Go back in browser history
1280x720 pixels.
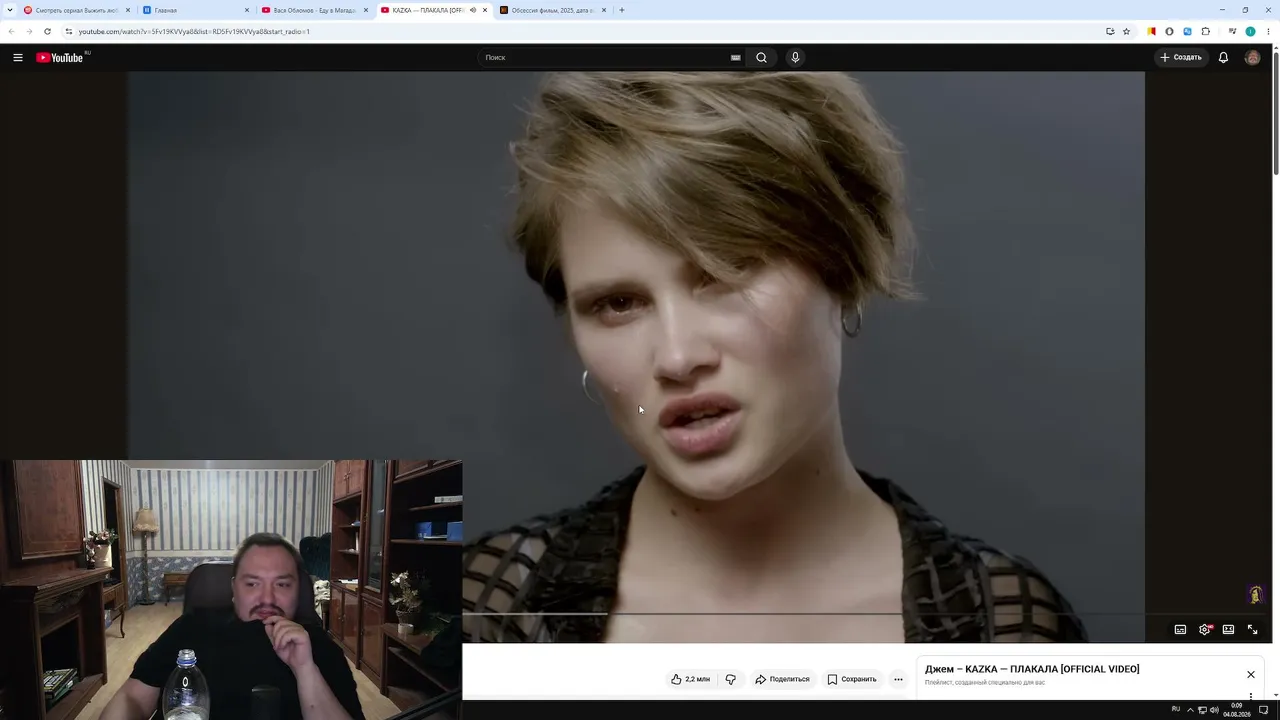coord(11,31)
